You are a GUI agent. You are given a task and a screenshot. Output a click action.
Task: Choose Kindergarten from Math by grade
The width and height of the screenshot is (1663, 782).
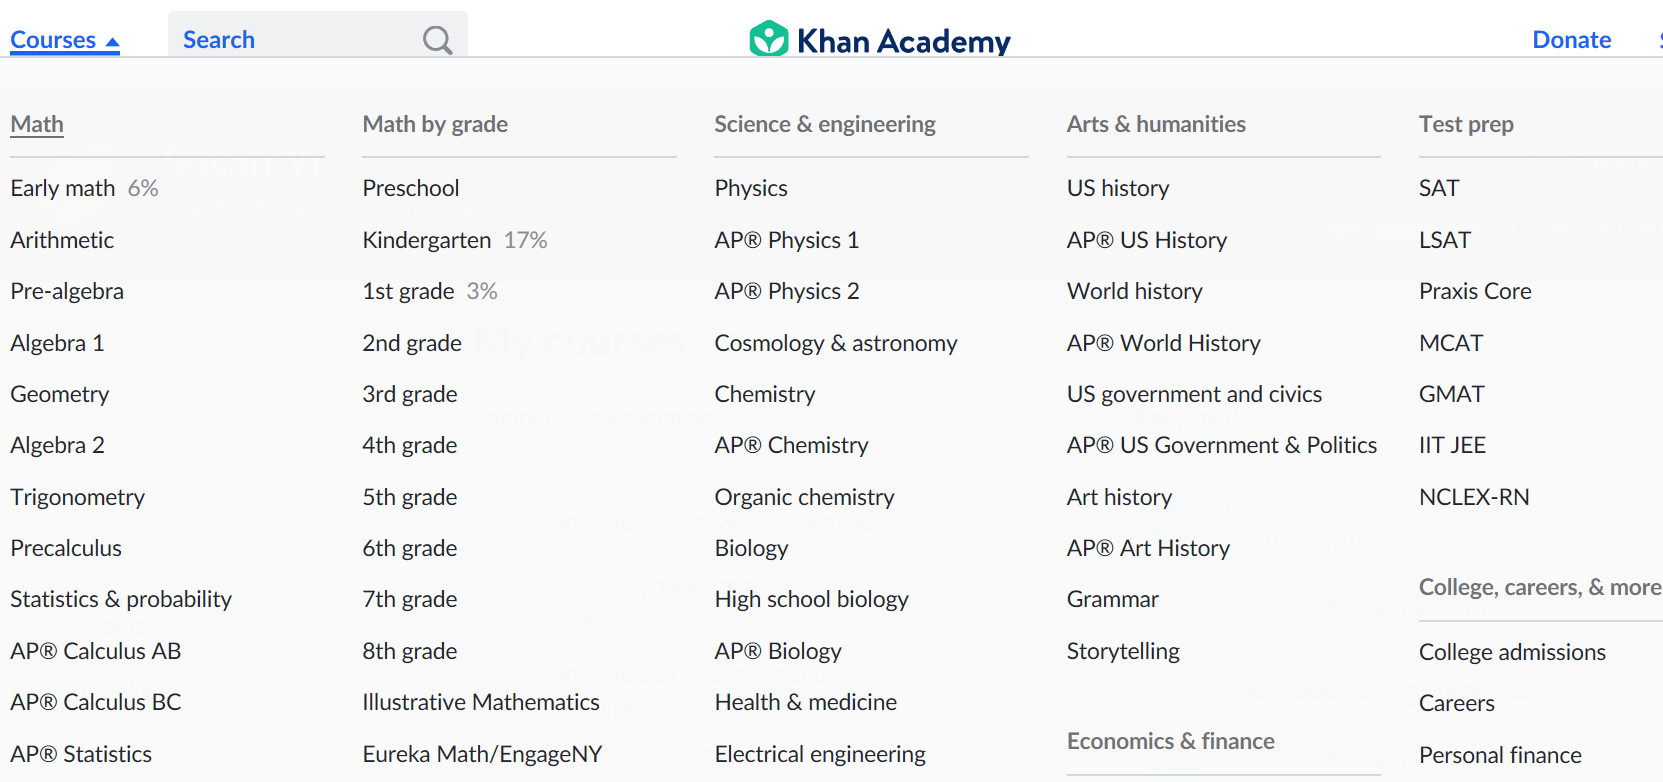pyautogui.click(x=427, y=240)
